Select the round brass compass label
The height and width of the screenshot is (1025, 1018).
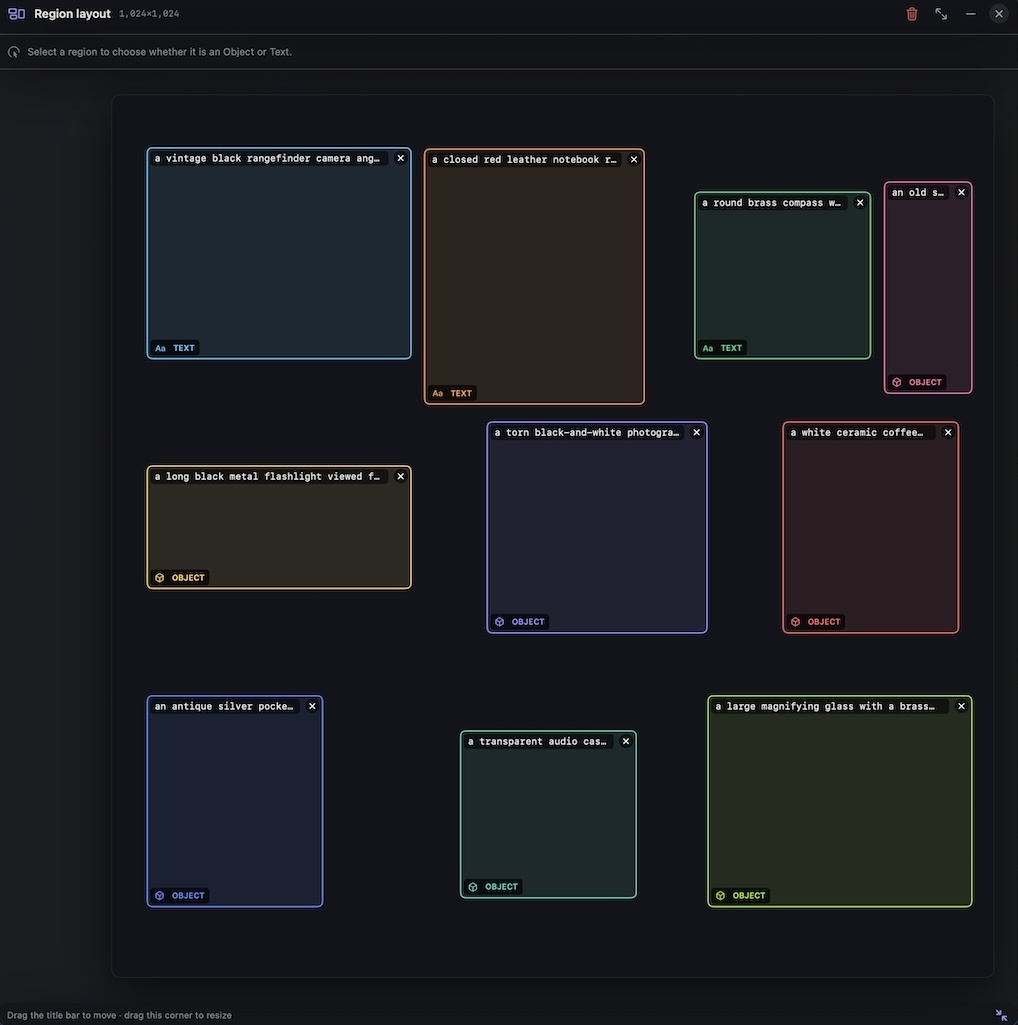pyautogui.click(x=772, y=203)
